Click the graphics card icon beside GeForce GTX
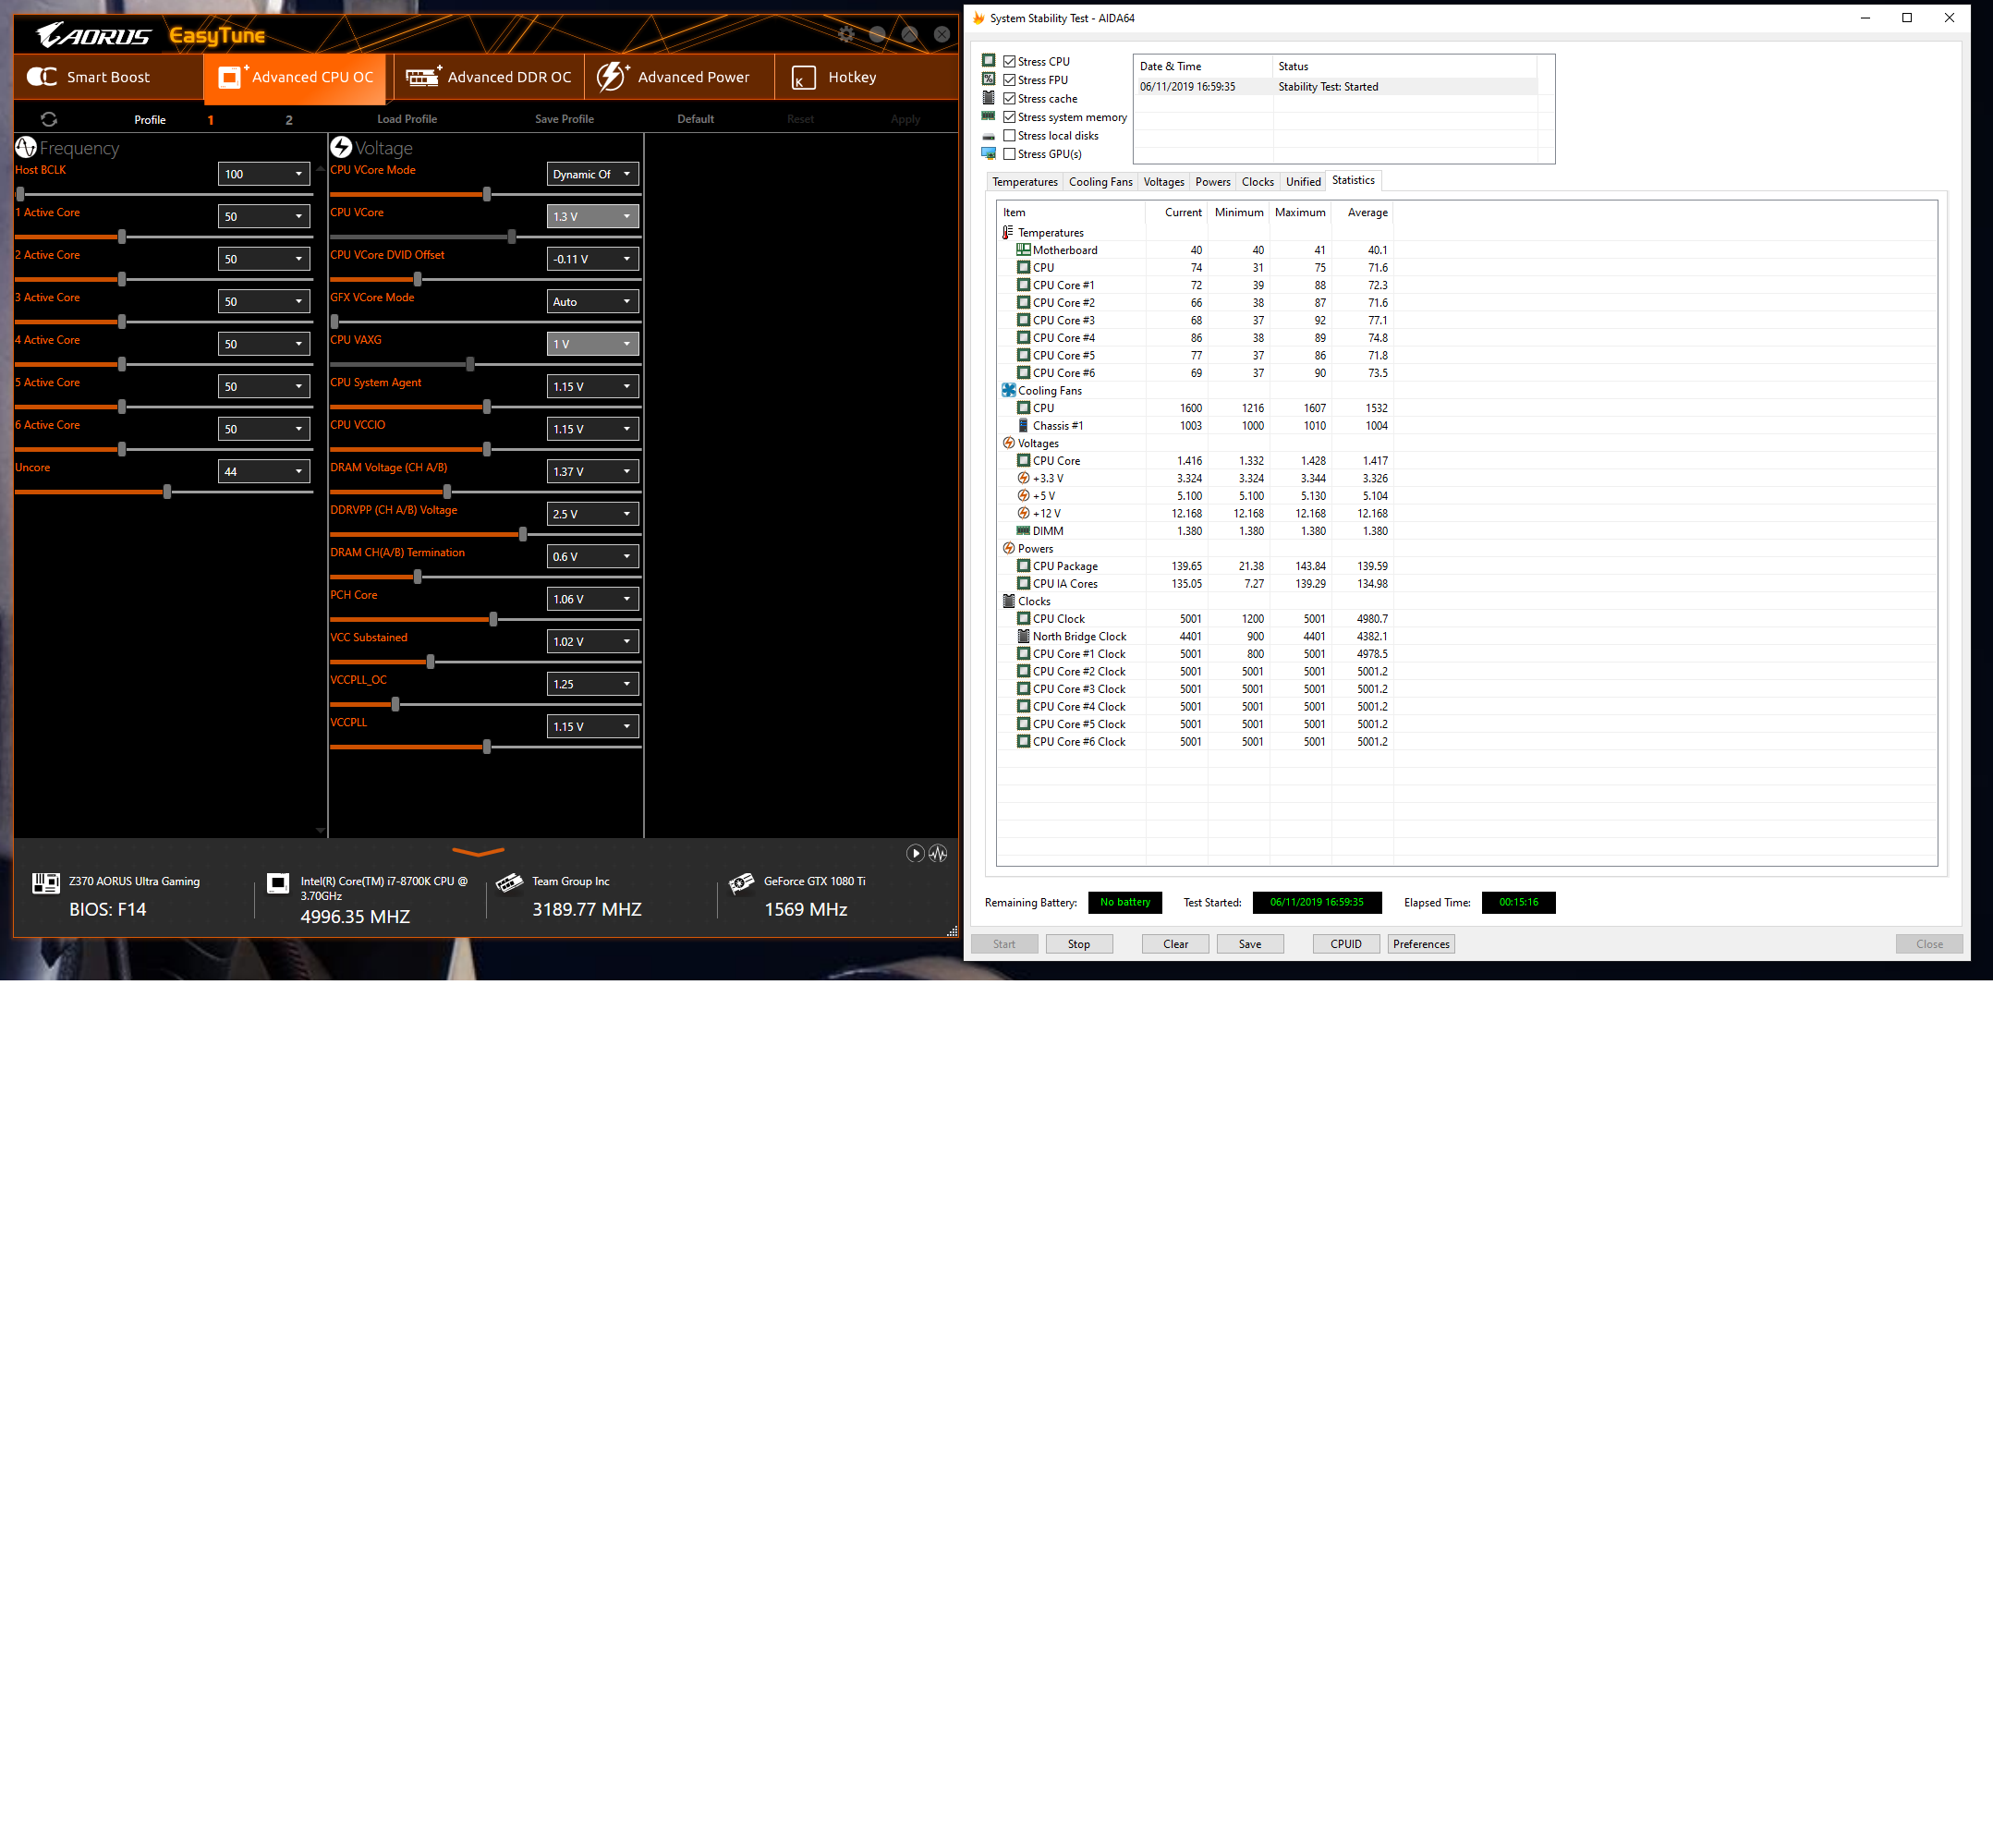 click(742, 882)
